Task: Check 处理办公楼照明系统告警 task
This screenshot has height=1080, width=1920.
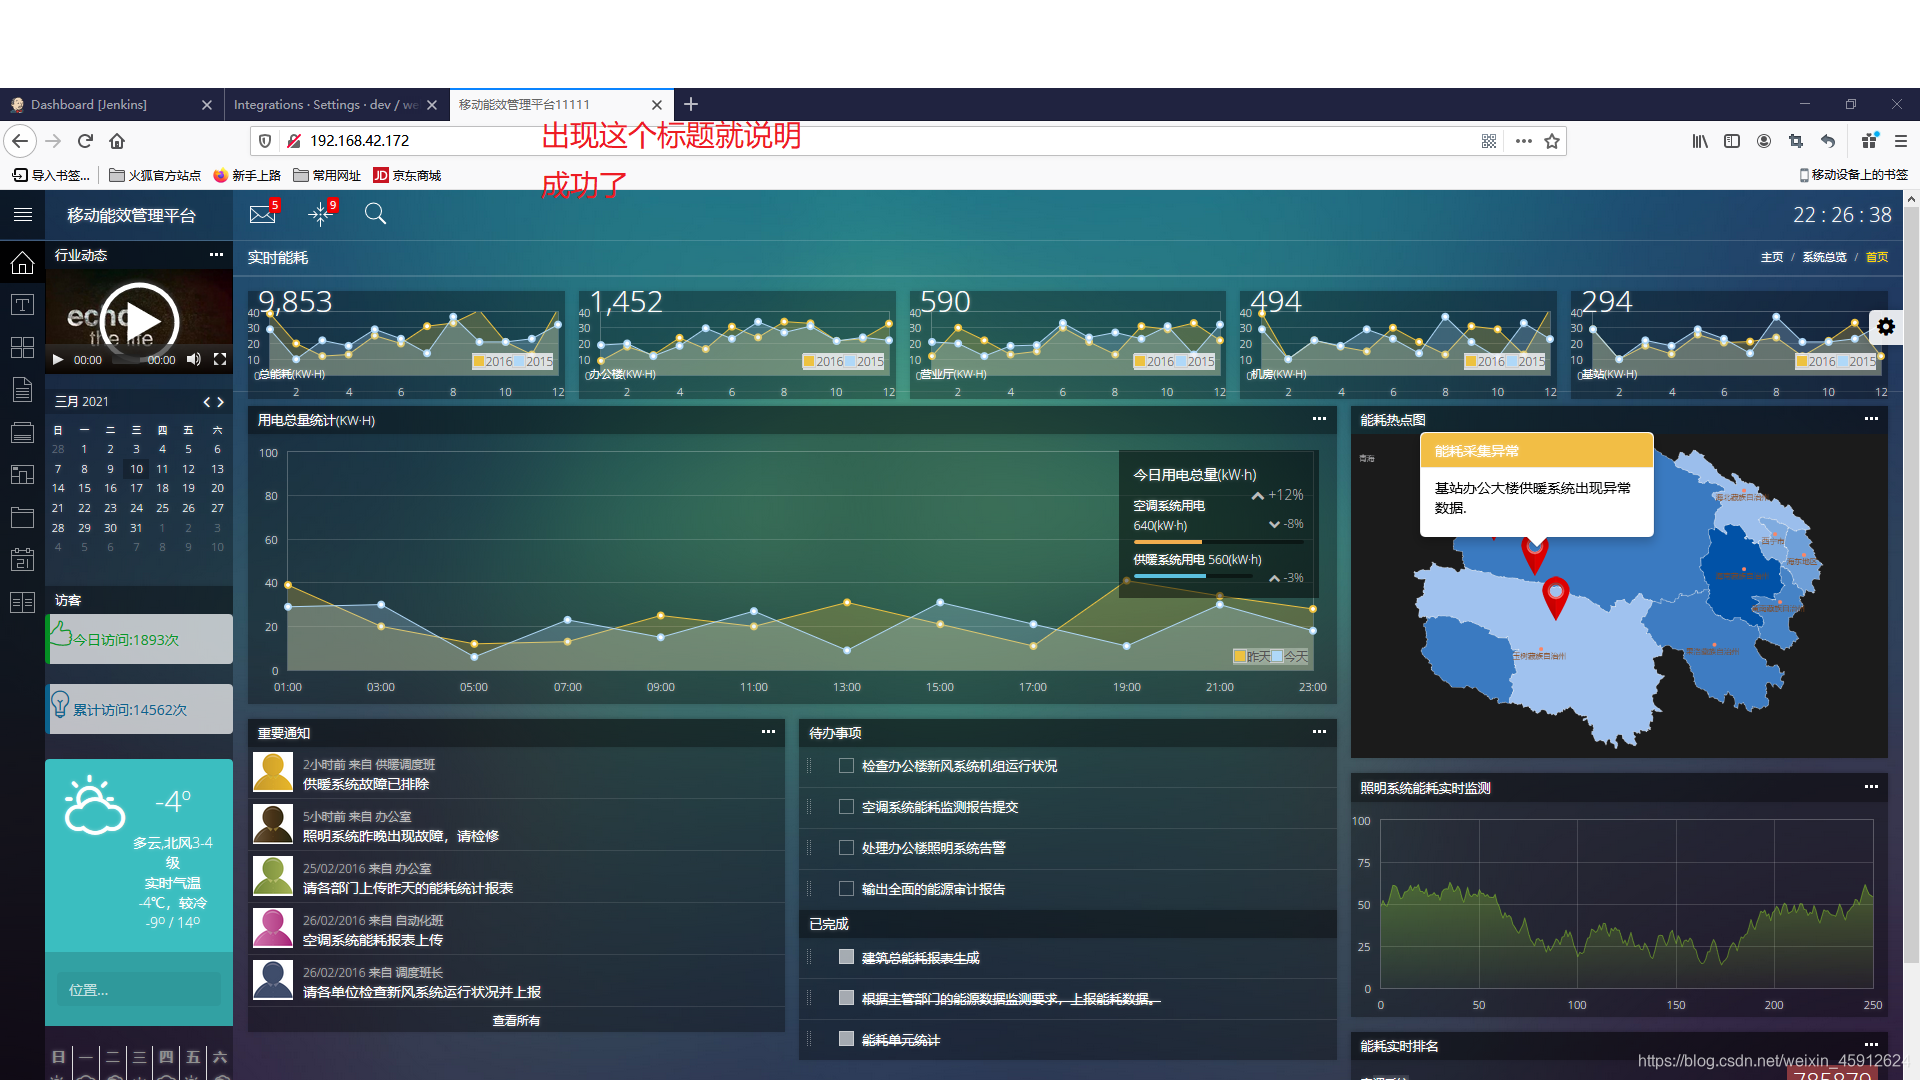Action: click(x=846, y=848)
